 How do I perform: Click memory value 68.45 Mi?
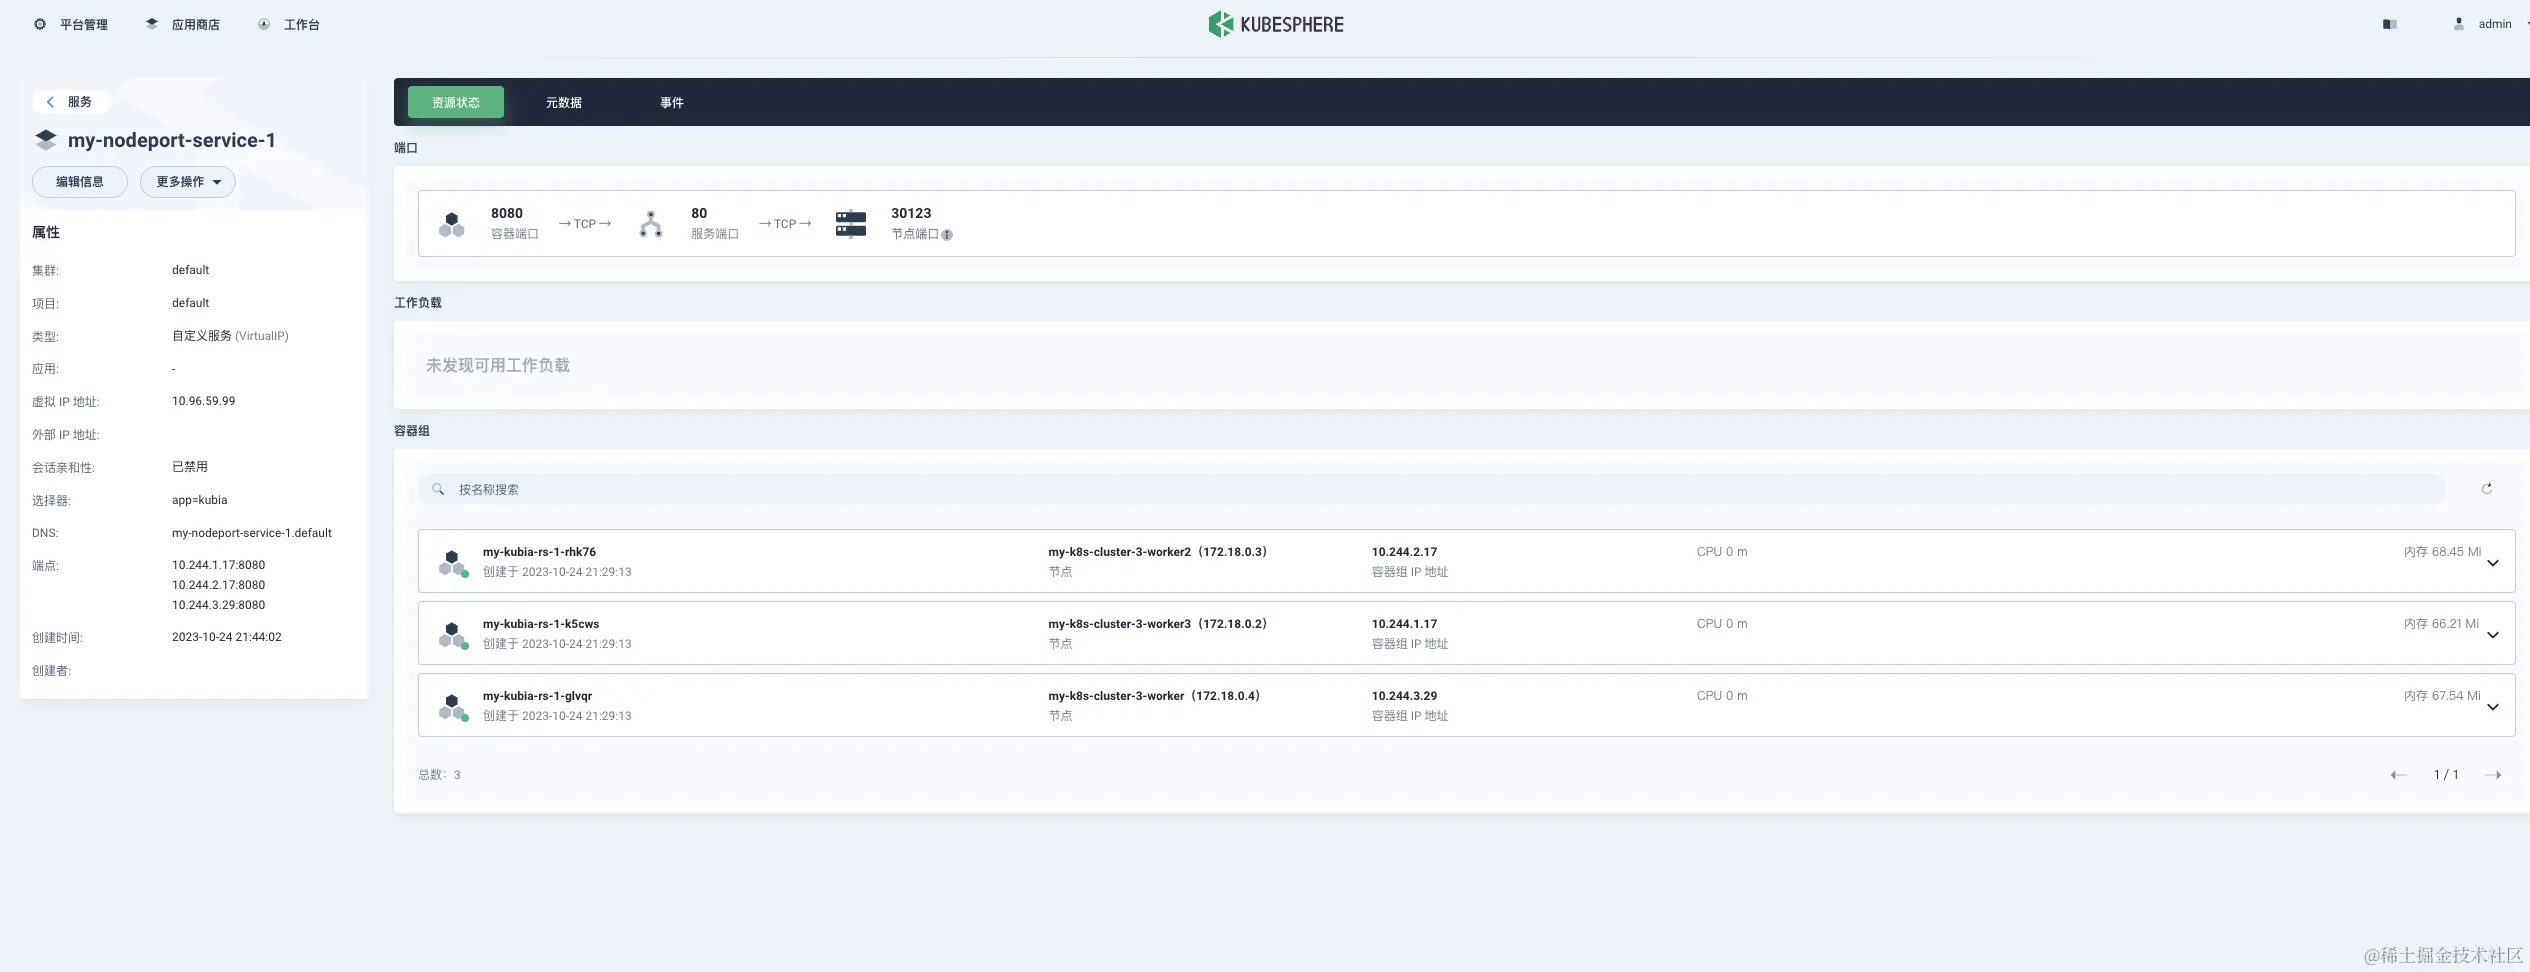tap(2442, 552)
